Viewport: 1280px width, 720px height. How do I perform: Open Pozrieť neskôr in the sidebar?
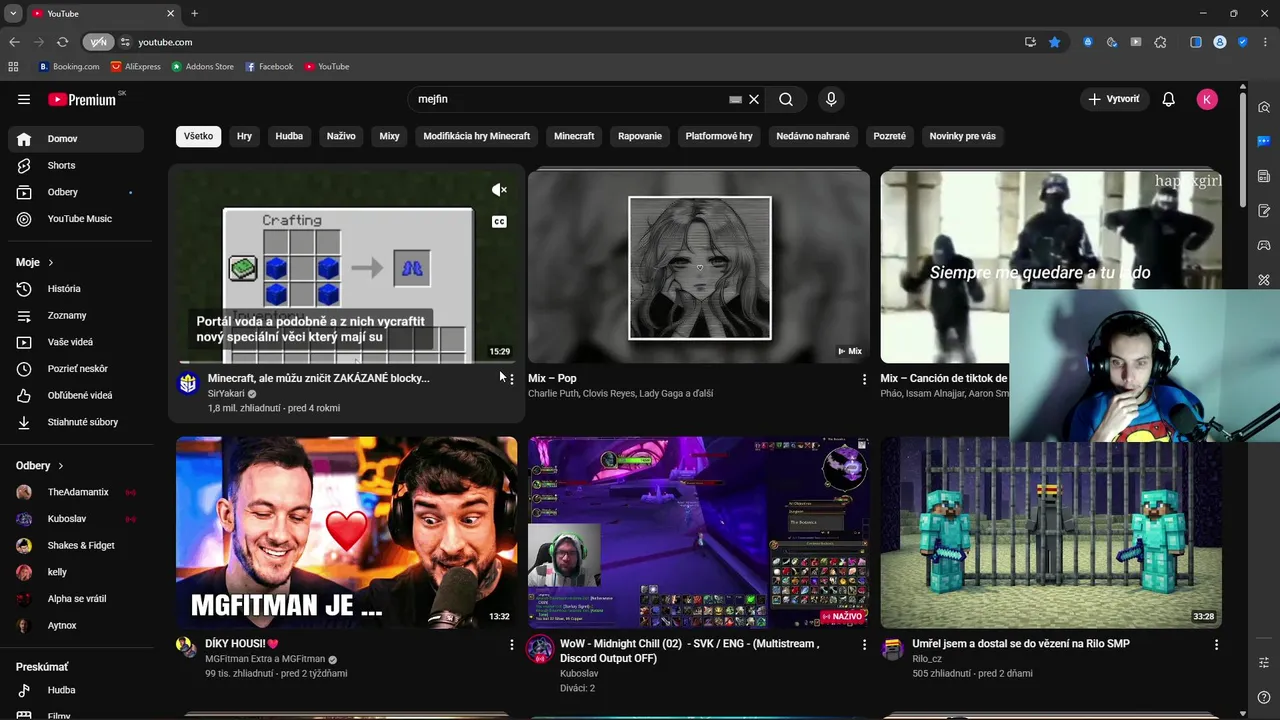pyautogui.click(x=76, y=369)
